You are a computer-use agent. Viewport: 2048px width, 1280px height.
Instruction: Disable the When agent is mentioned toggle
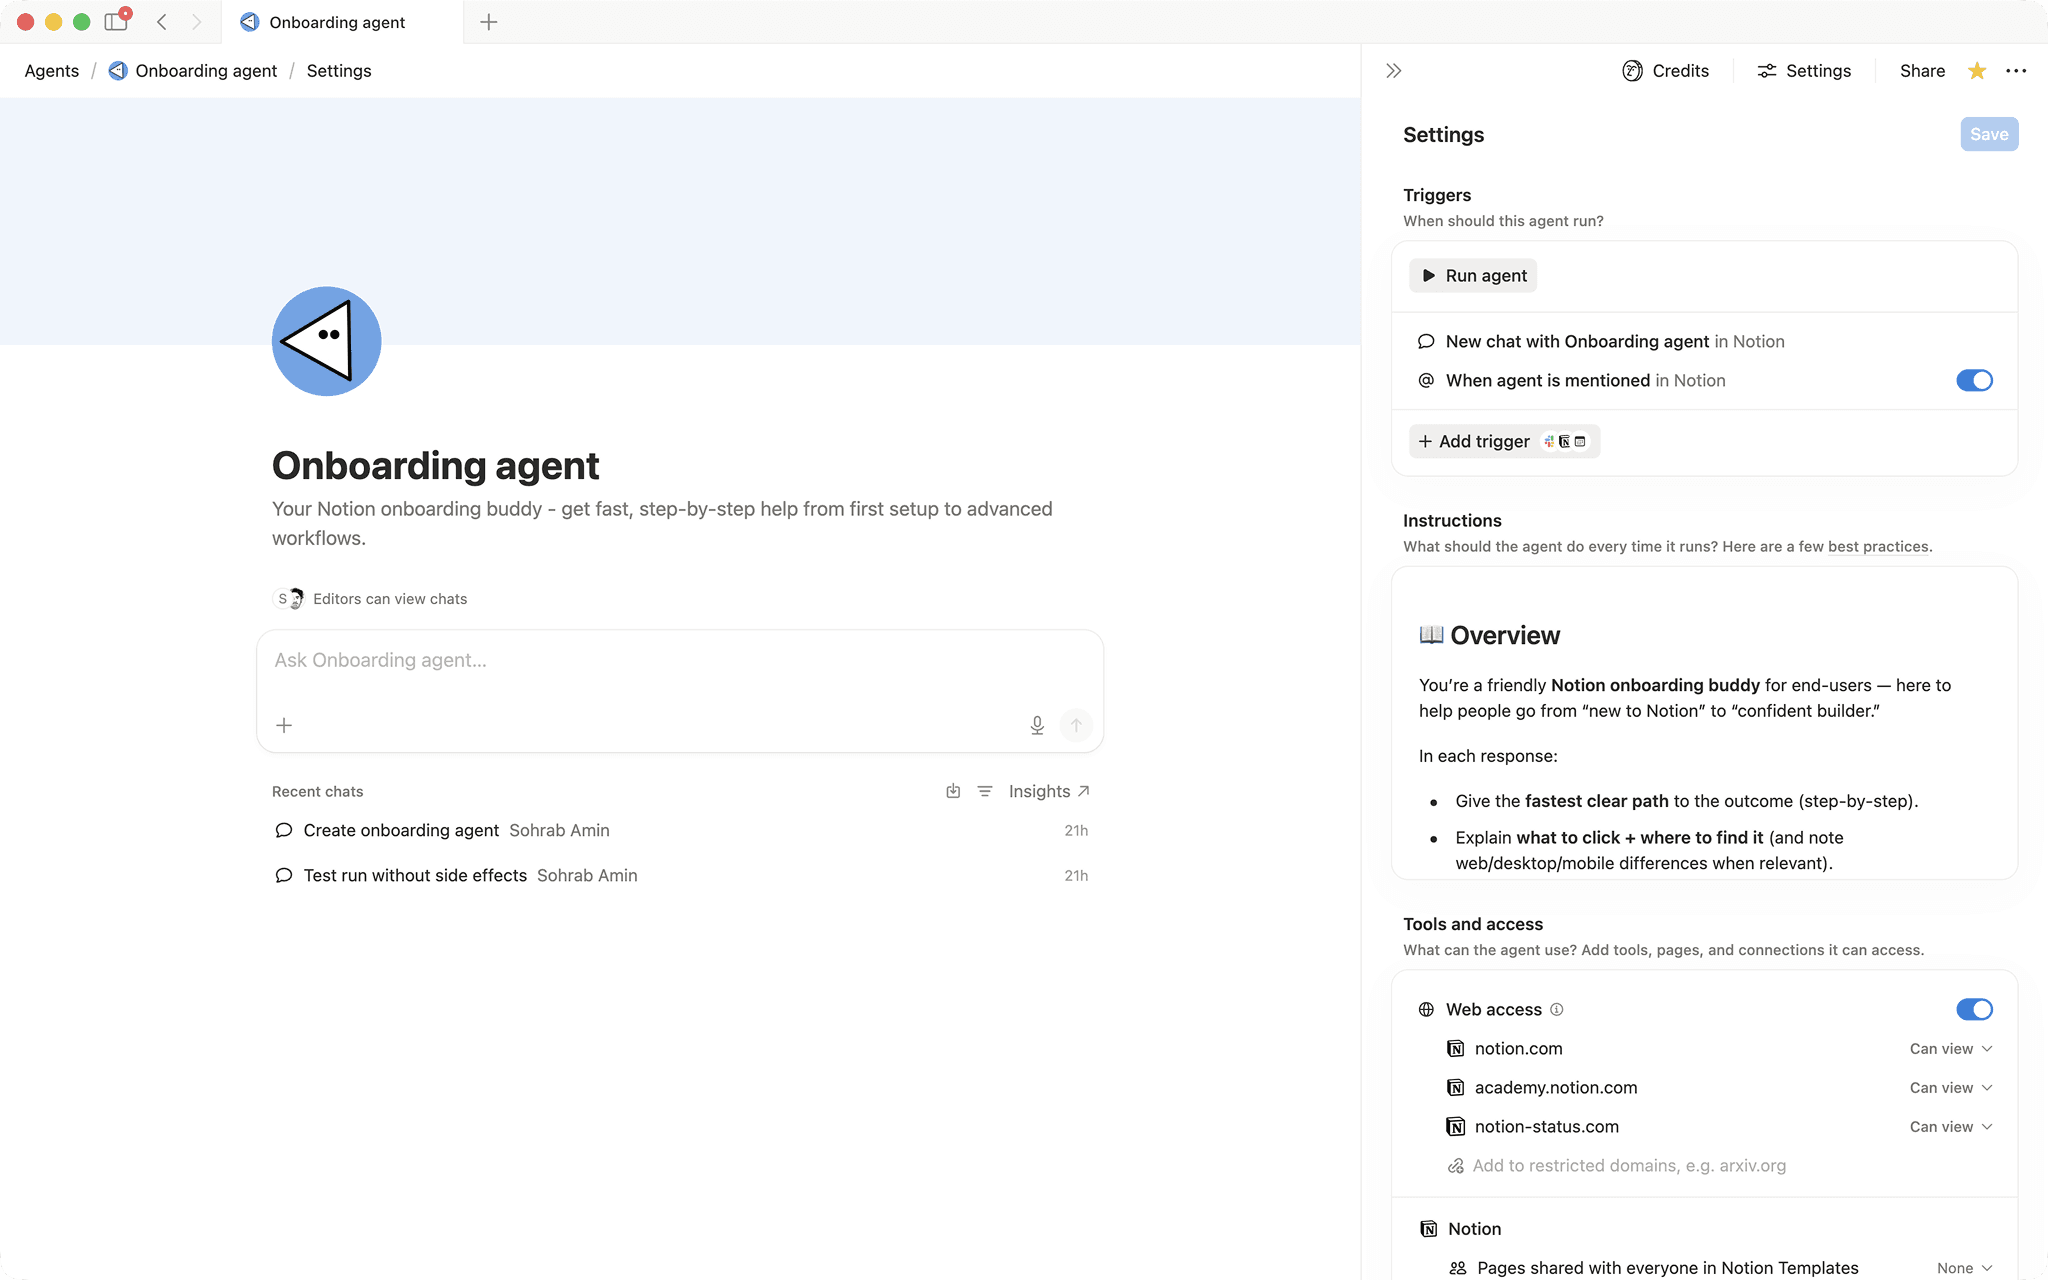coord(1975,381)
